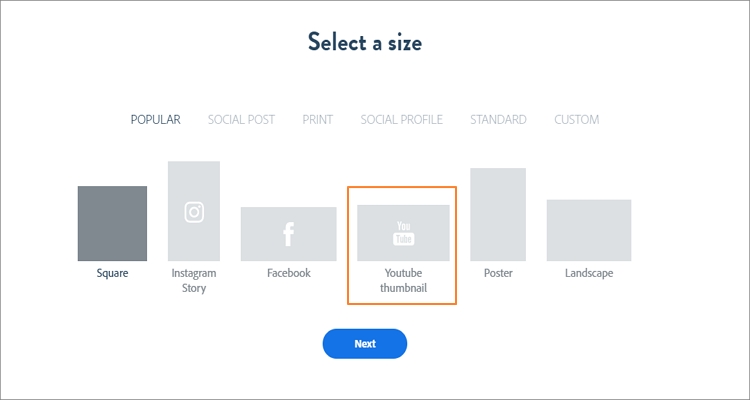Open the SOCIAL PROFILE tab
The width and height of the screenshot is (750, 400).
click(402, 120)
